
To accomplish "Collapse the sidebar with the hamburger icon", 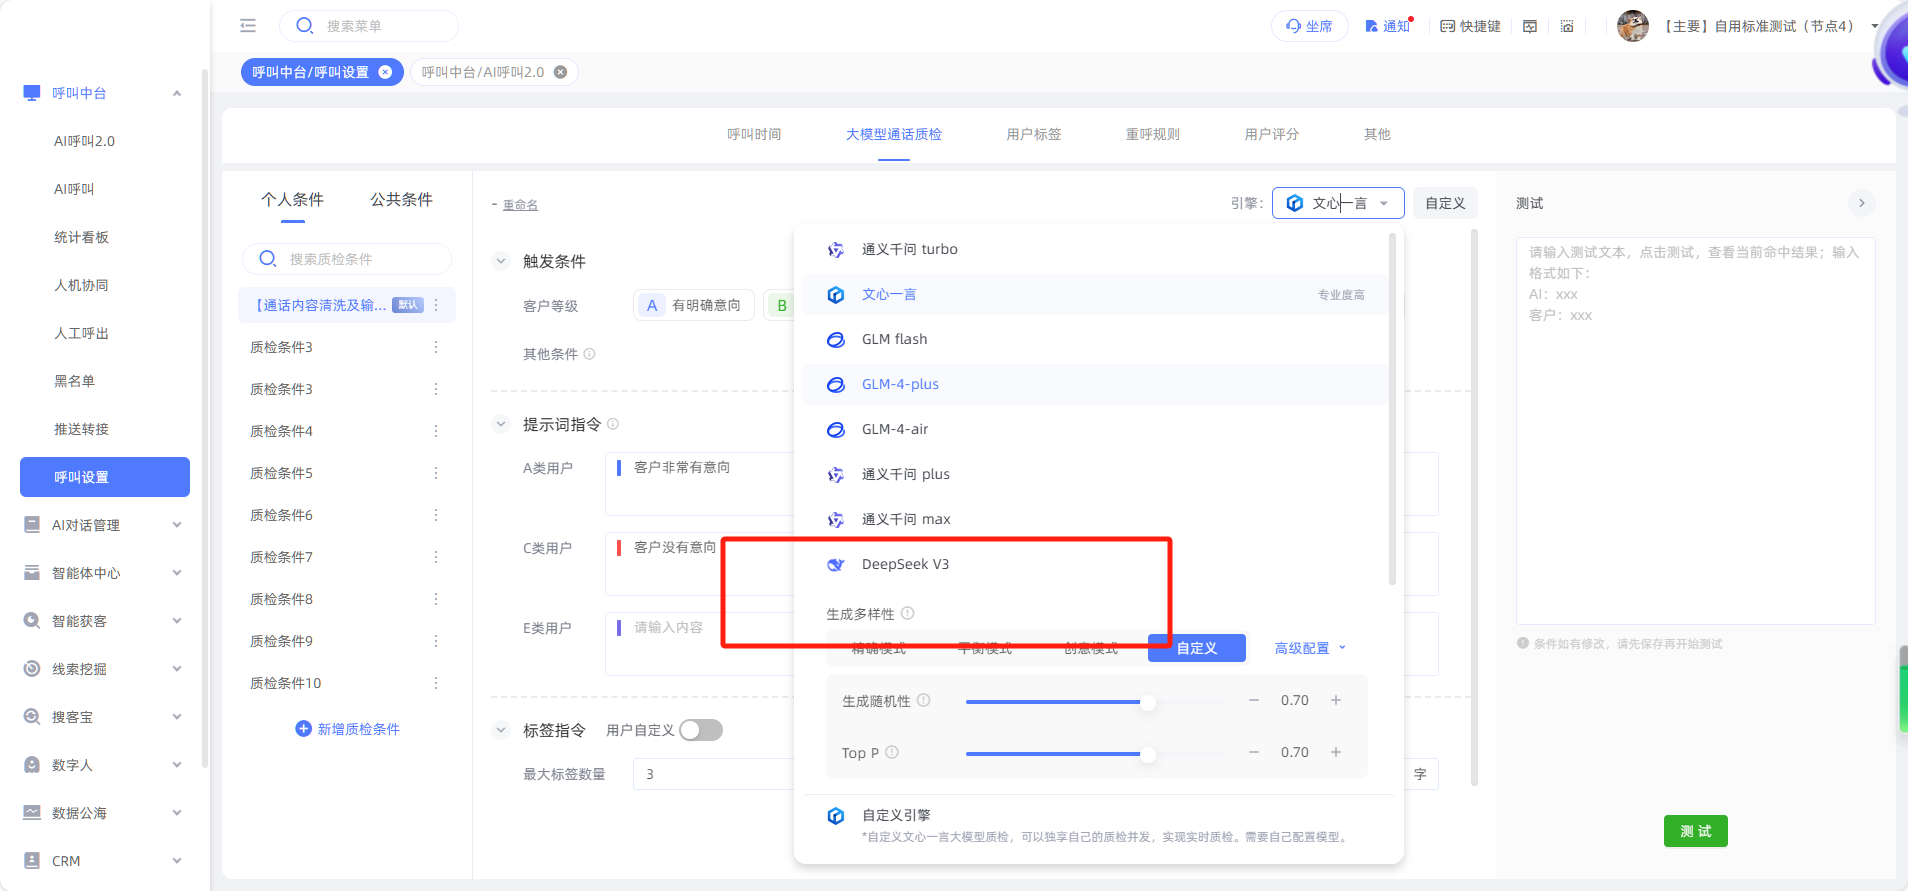I will tap(248, 26).
